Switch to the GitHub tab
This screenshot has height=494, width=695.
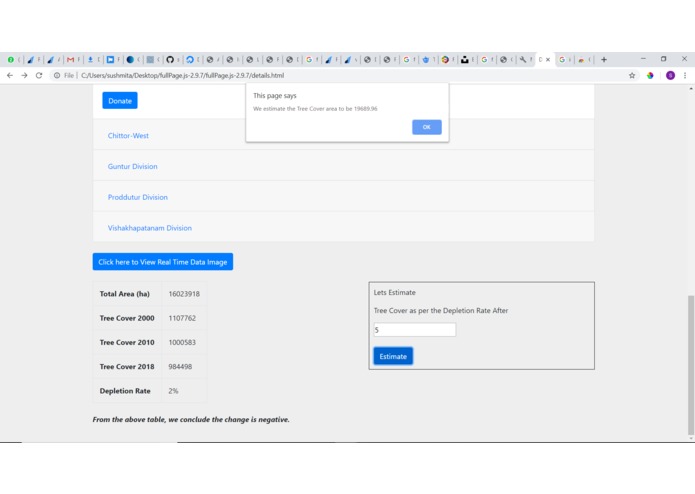[x=172, y=59]
